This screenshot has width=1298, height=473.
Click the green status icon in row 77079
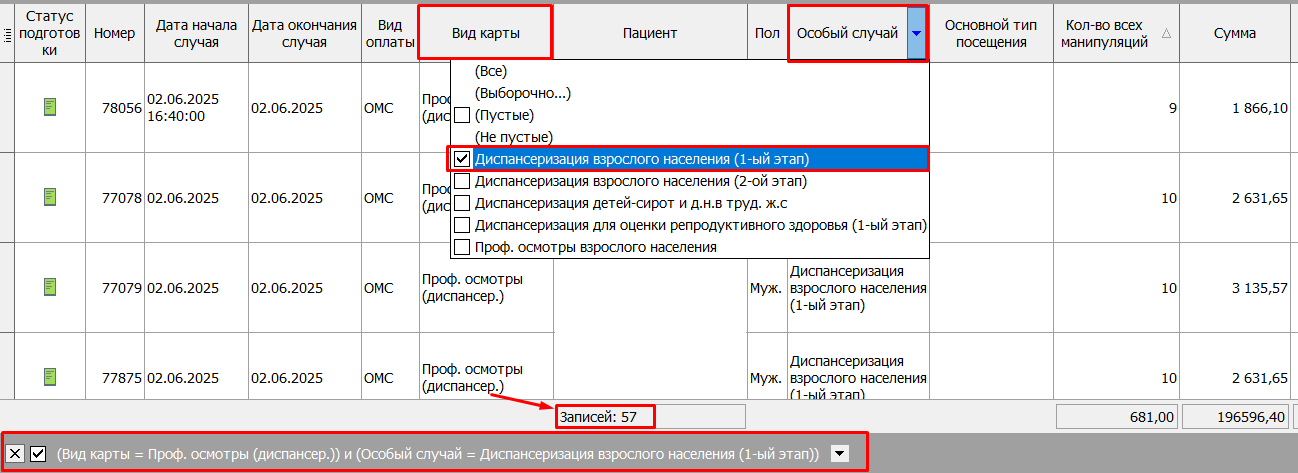[49, 287]
